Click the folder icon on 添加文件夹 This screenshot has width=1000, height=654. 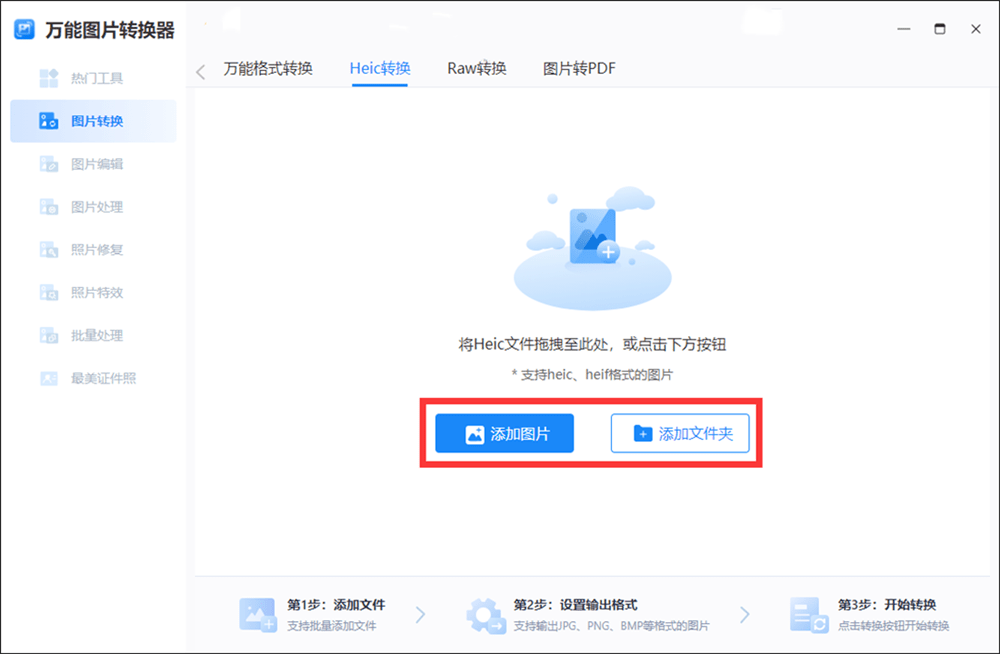click(643, 434)
